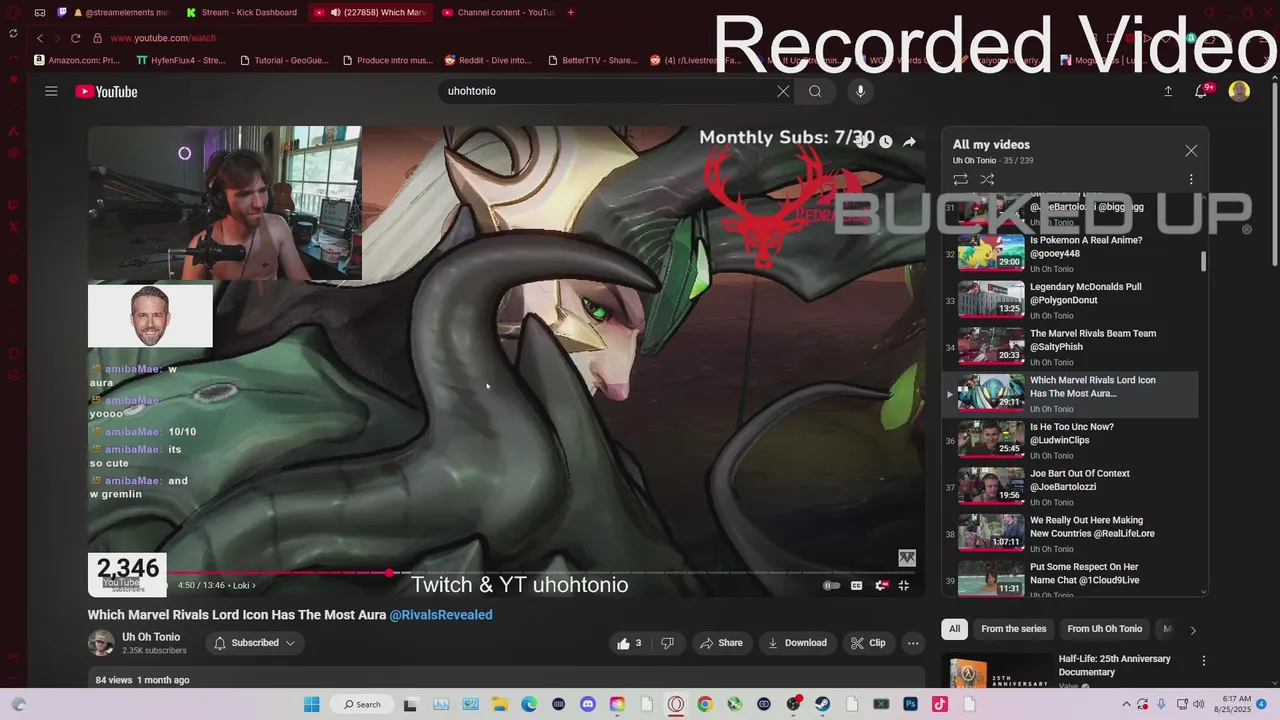
Task: Exit full screen mode in player
Action: click(904, 585)
